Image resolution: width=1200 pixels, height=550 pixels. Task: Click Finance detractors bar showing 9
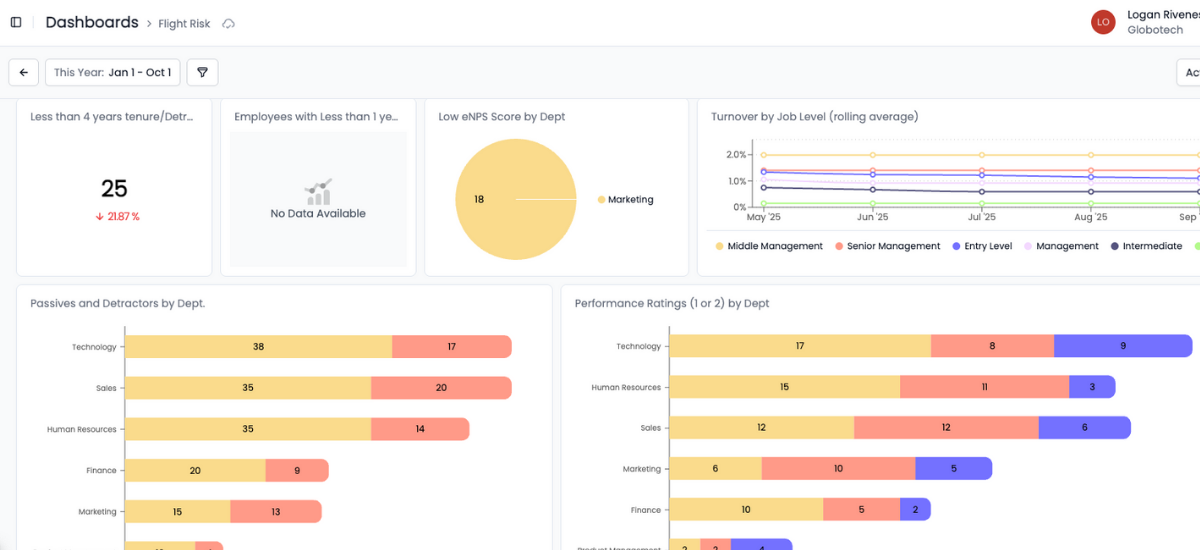coord(297,470)
